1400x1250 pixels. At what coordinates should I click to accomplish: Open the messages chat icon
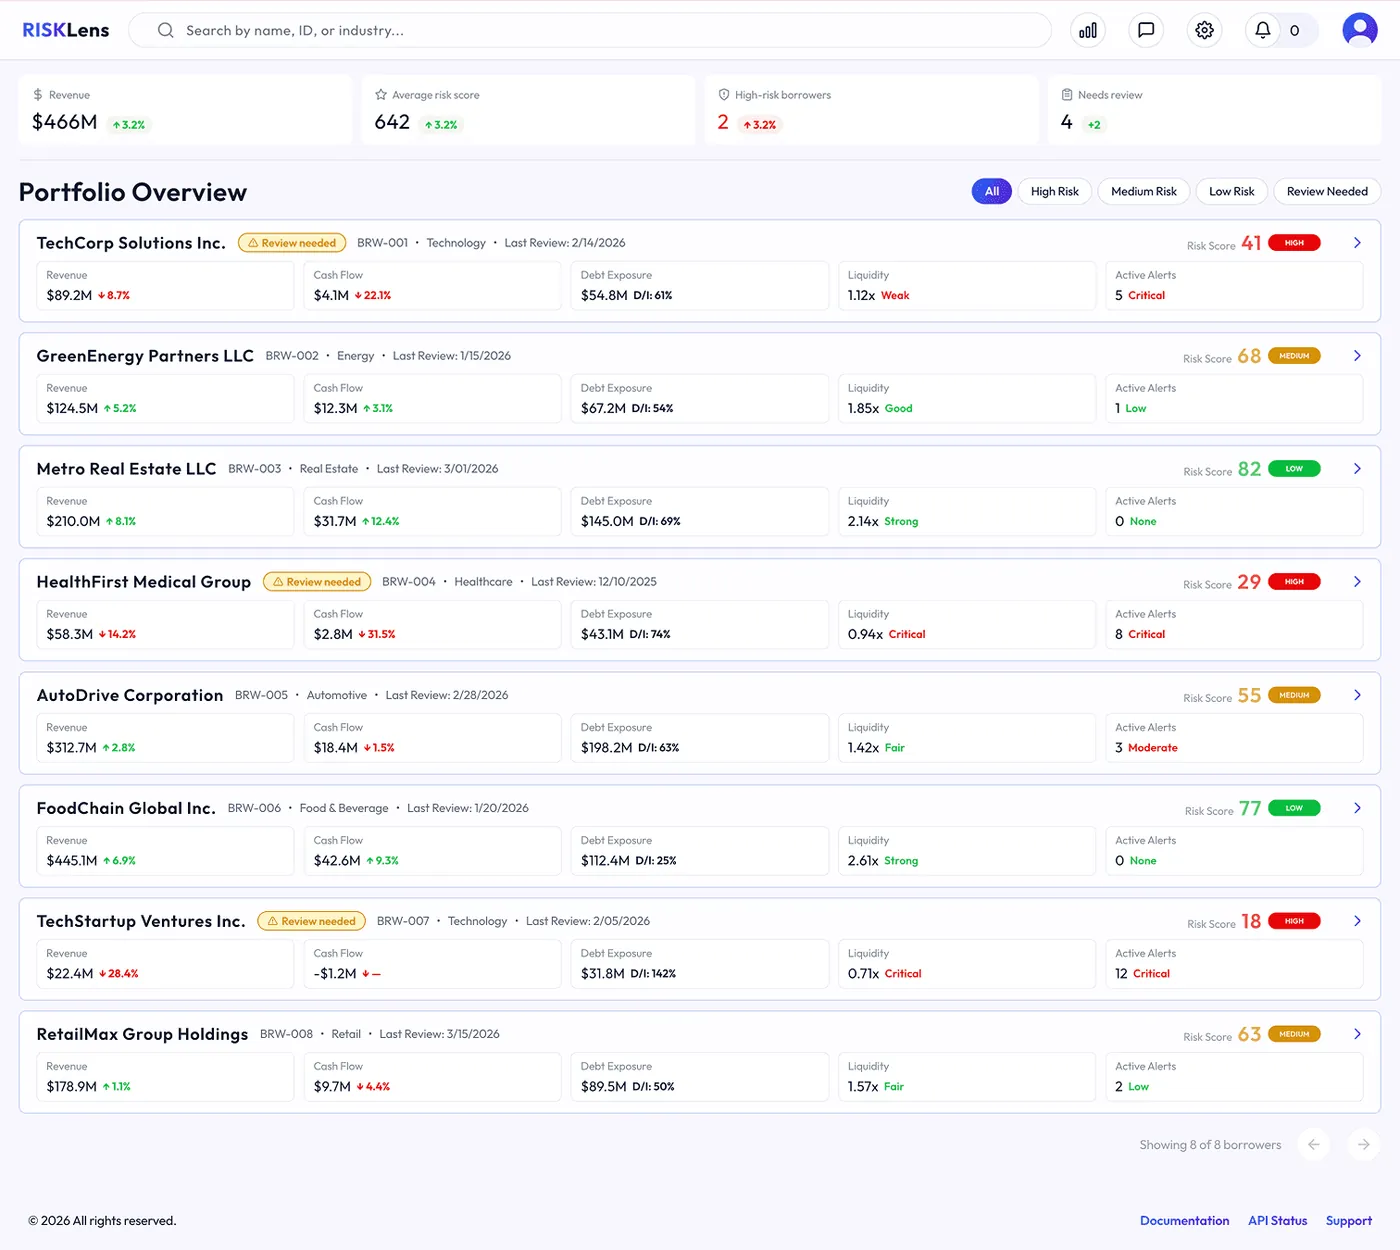point(1146,30)
